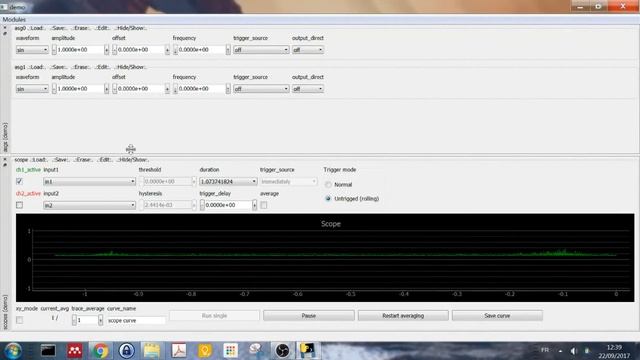Open the blue padlock app in taskbar
The width and height of the screenshot is (640, 360).
127,351
